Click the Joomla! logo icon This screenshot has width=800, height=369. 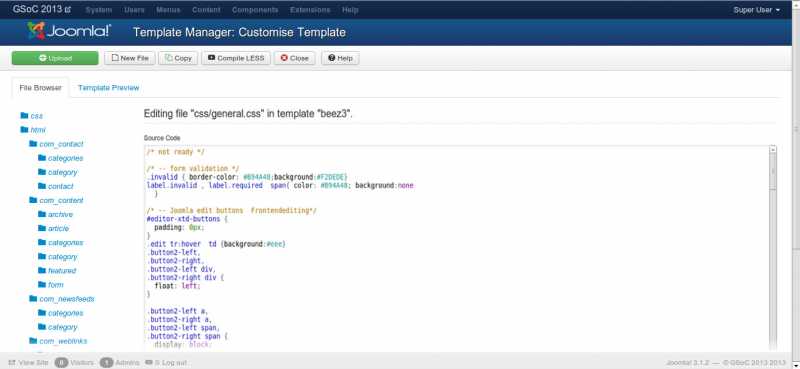pos(36,31)
